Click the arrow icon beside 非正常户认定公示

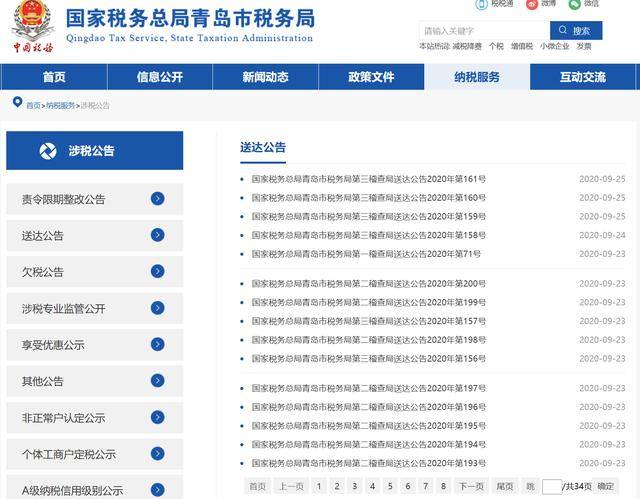tap(158, 417)
